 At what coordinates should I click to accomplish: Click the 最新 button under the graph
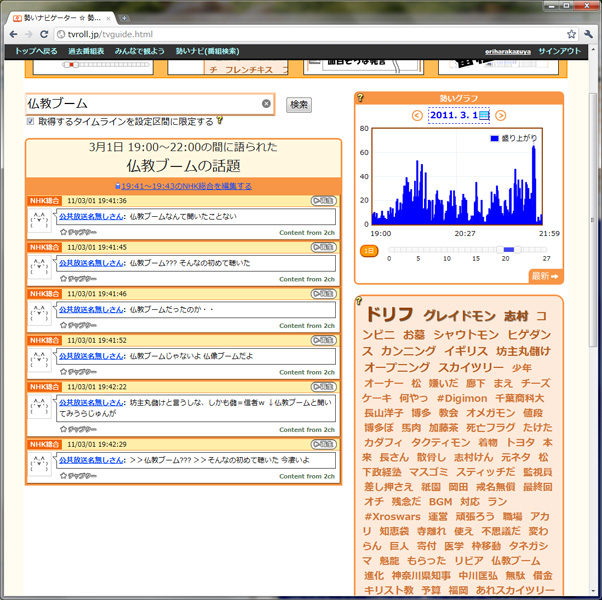coord(546,276)
